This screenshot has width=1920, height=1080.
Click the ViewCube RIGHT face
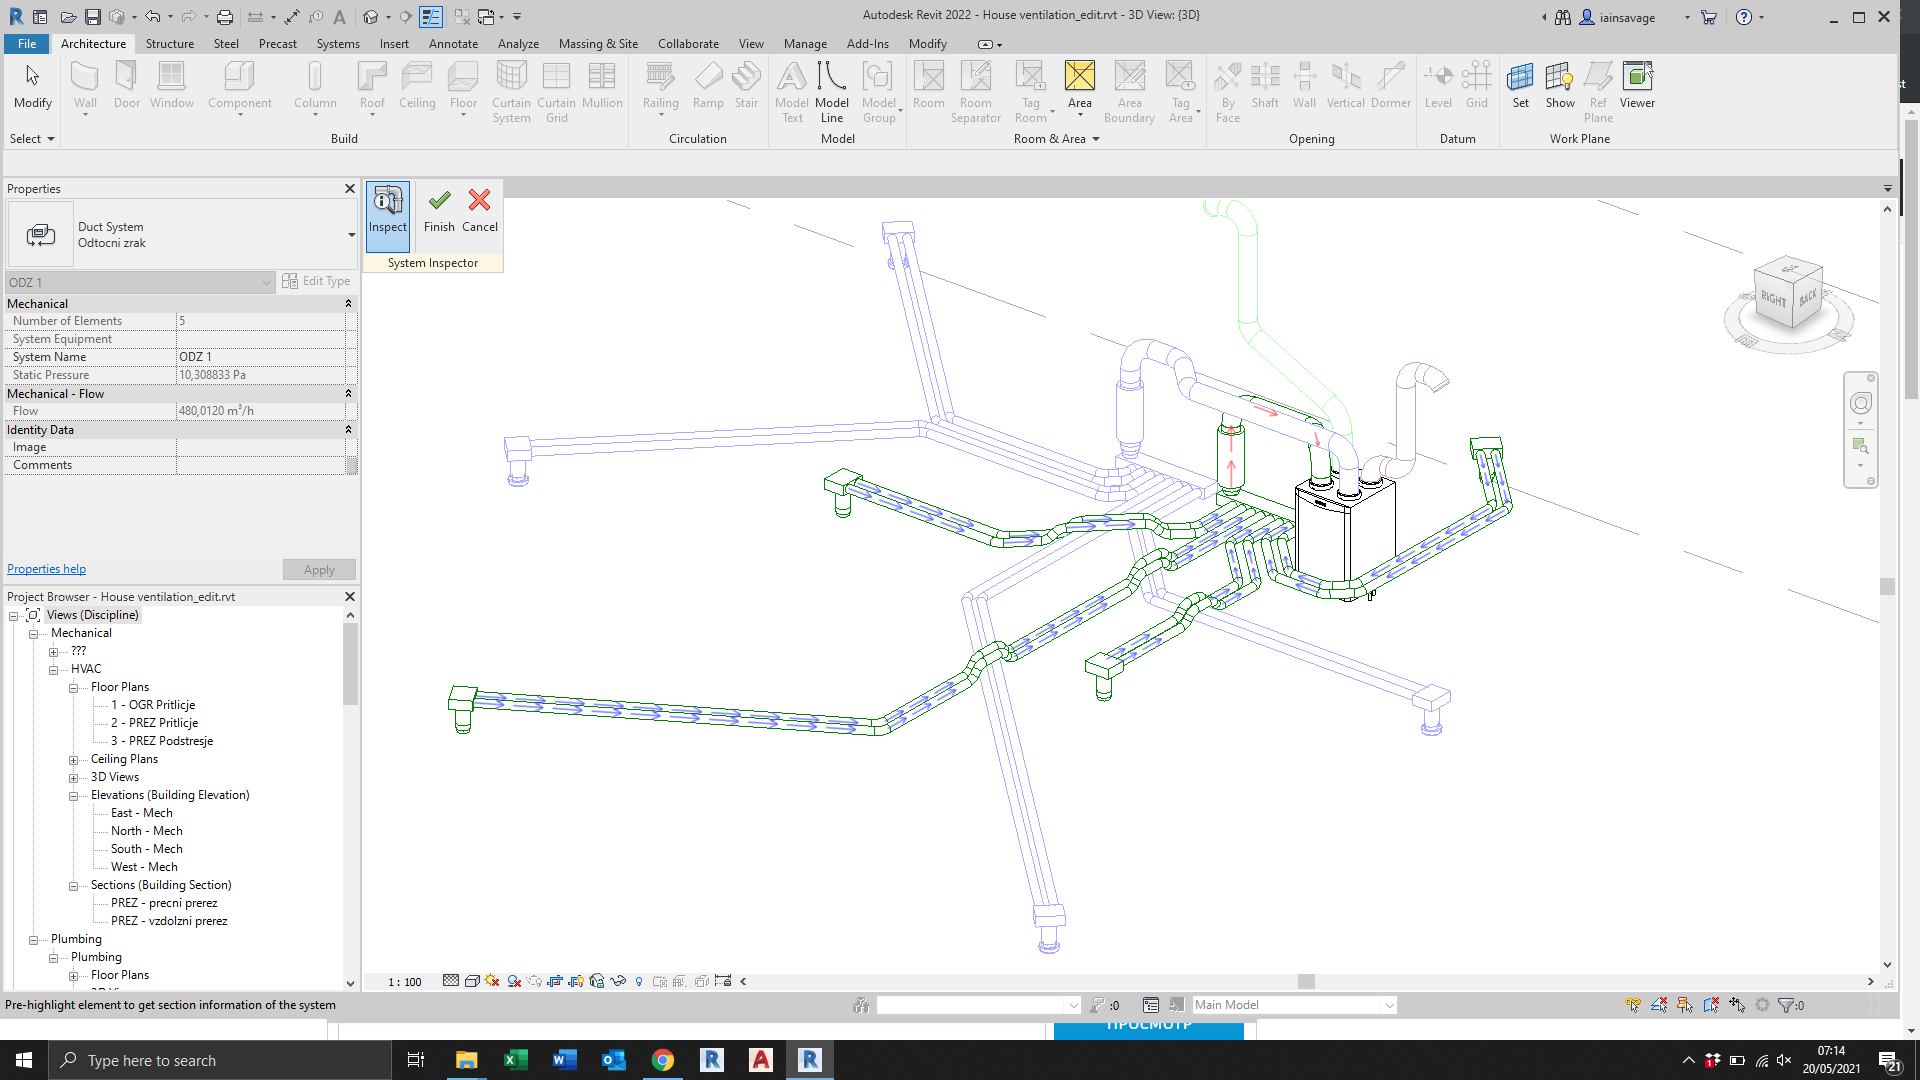(1774, 300)
